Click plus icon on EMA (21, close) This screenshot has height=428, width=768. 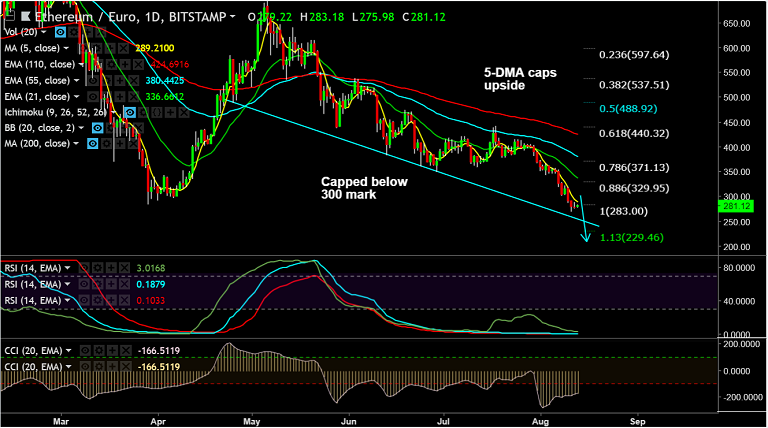tap(120, 96)
